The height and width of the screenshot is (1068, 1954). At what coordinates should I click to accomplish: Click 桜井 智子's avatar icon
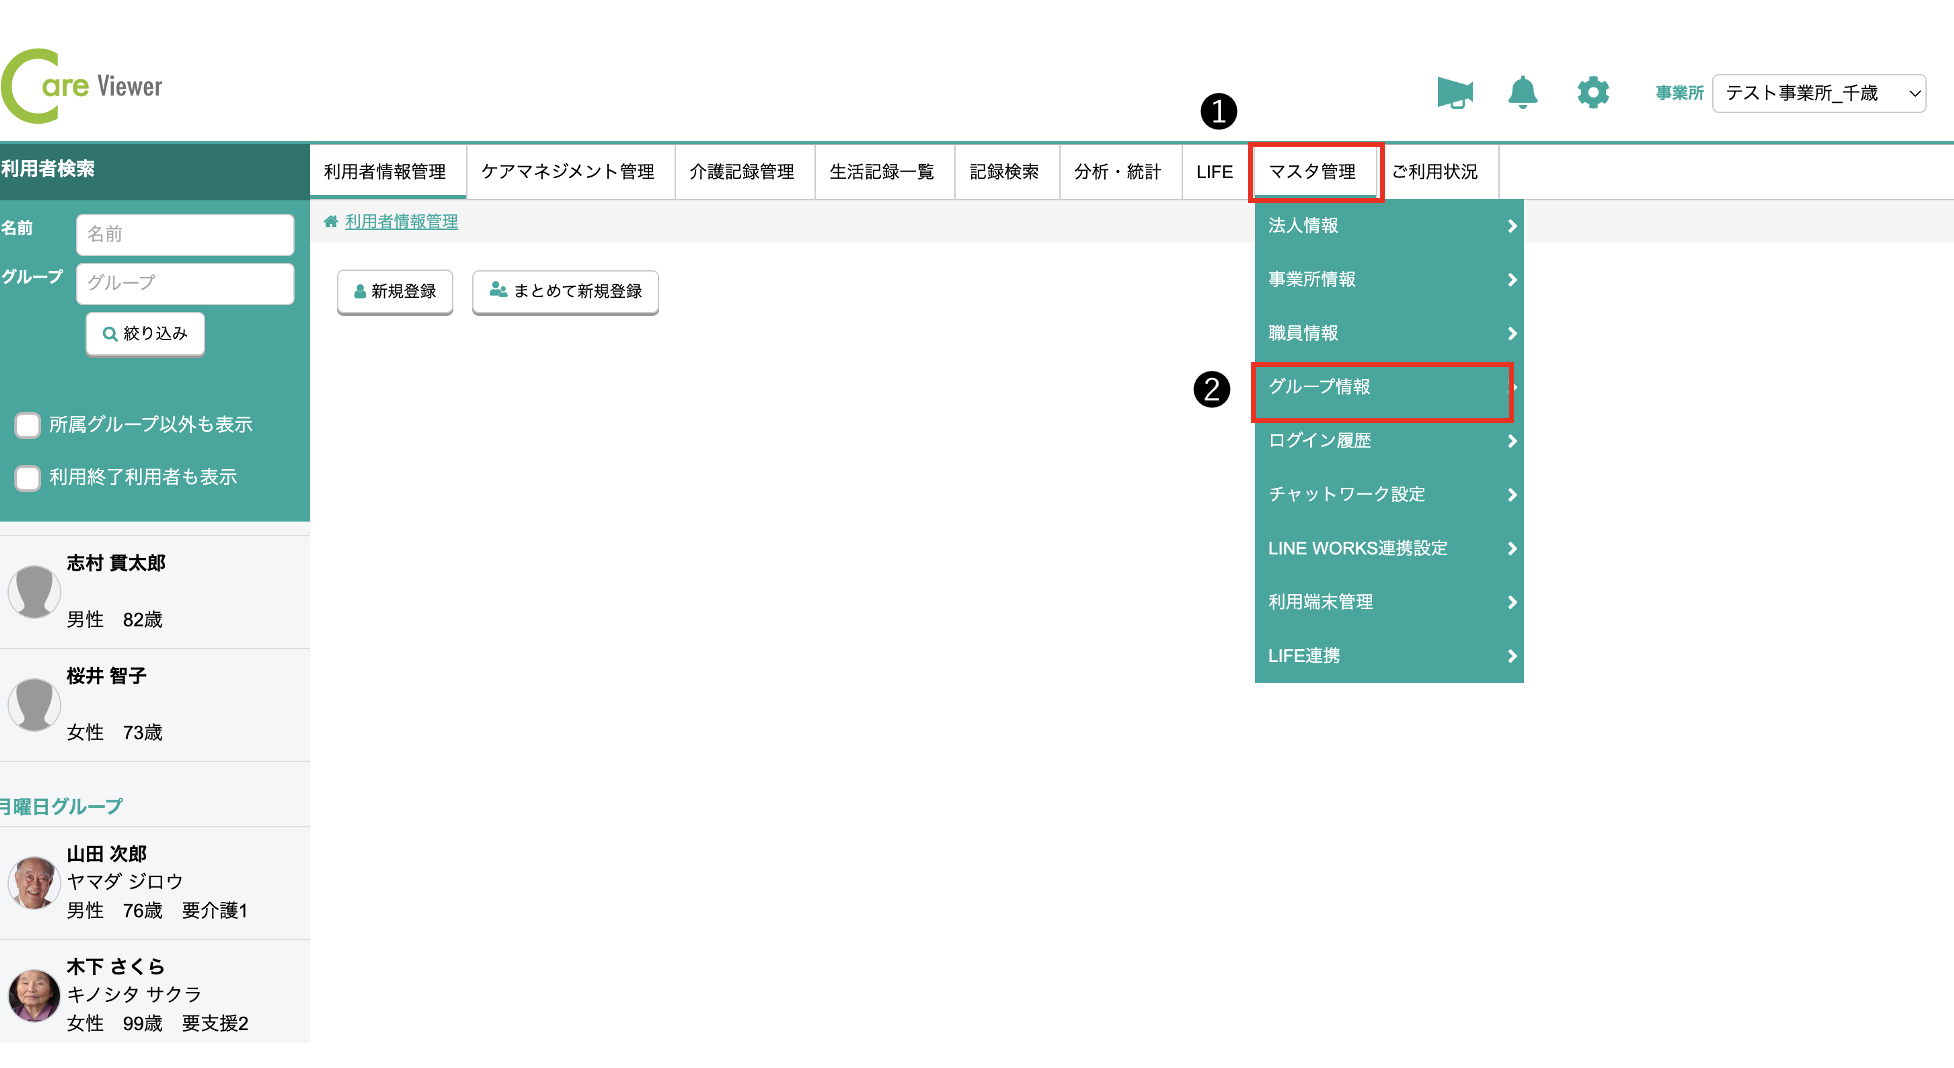(34, 704)
